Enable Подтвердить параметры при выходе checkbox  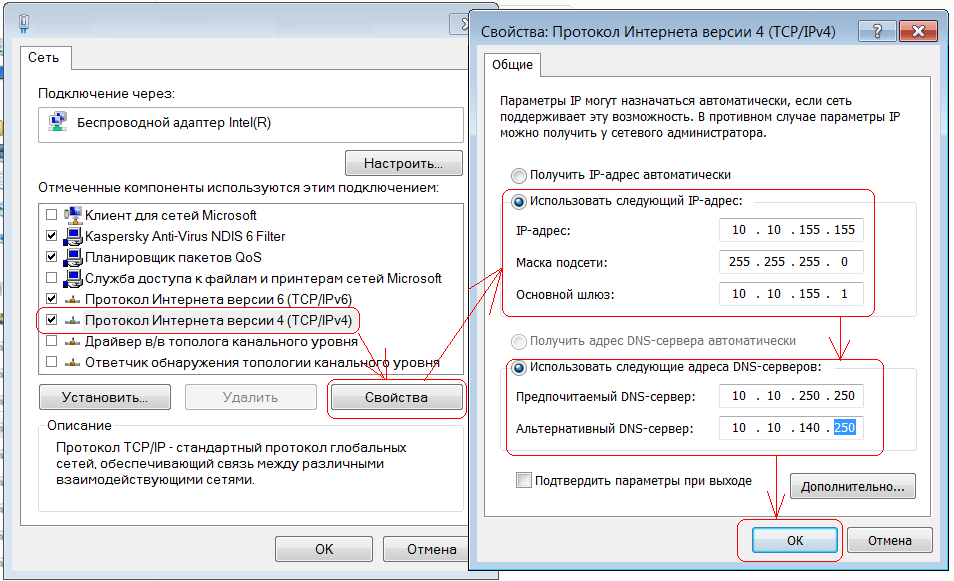pos(523,480)
